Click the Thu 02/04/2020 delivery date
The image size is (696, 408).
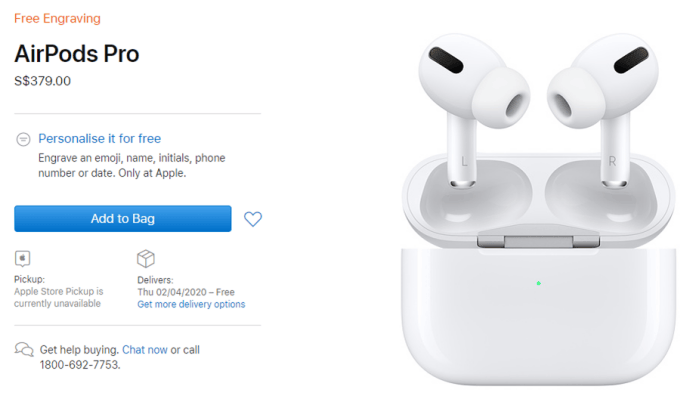tap(172, 292)
